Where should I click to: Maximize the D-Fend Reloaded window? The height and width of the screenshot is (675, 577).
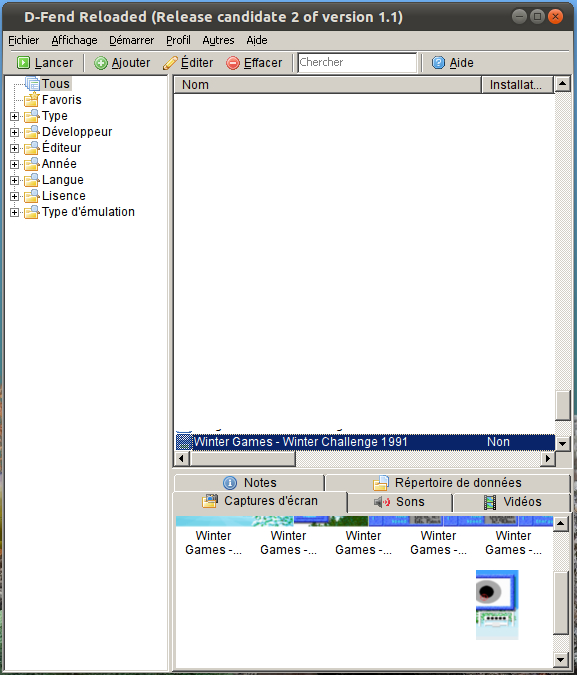537,17
